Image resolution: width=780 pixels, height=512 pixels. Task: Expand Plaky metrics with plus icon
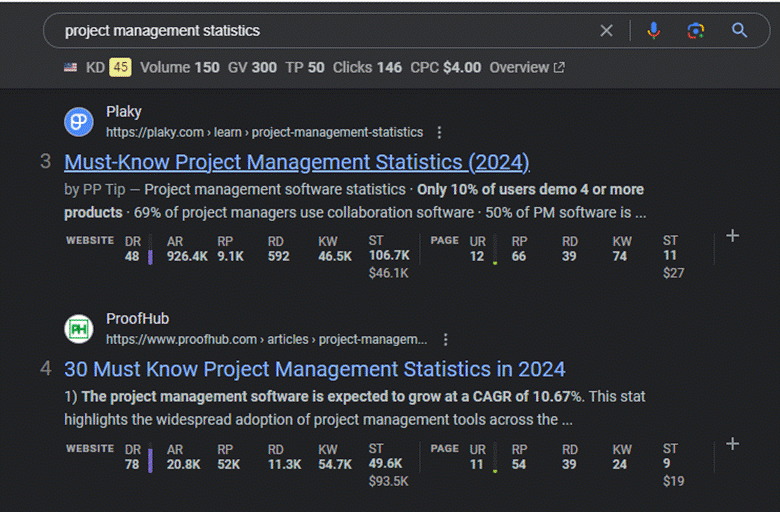coord(732,236)
